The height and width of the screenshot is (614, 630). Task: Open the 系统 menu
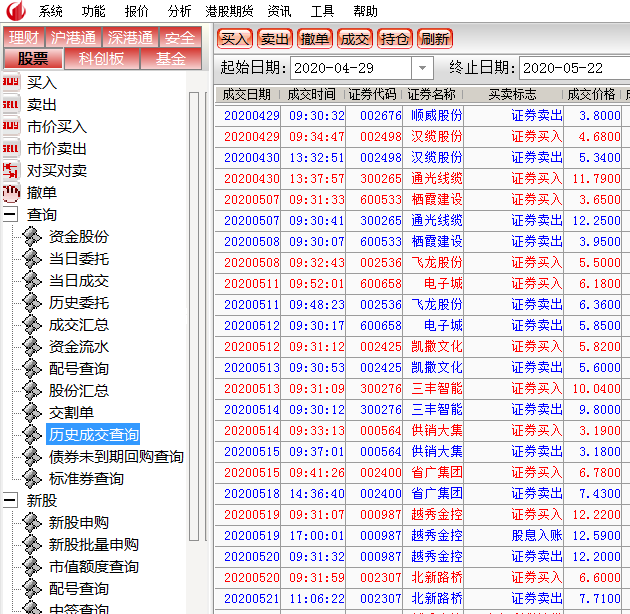[51, 11]
